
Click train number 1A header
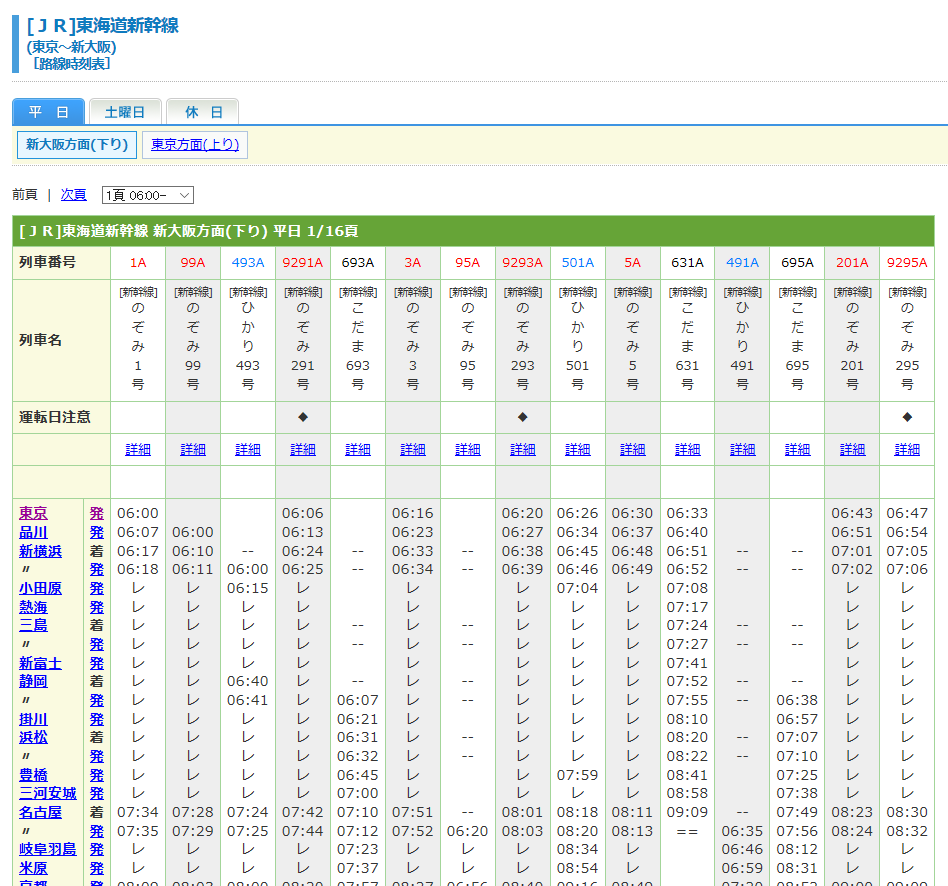pyautogui.click(x=138, y=262)
